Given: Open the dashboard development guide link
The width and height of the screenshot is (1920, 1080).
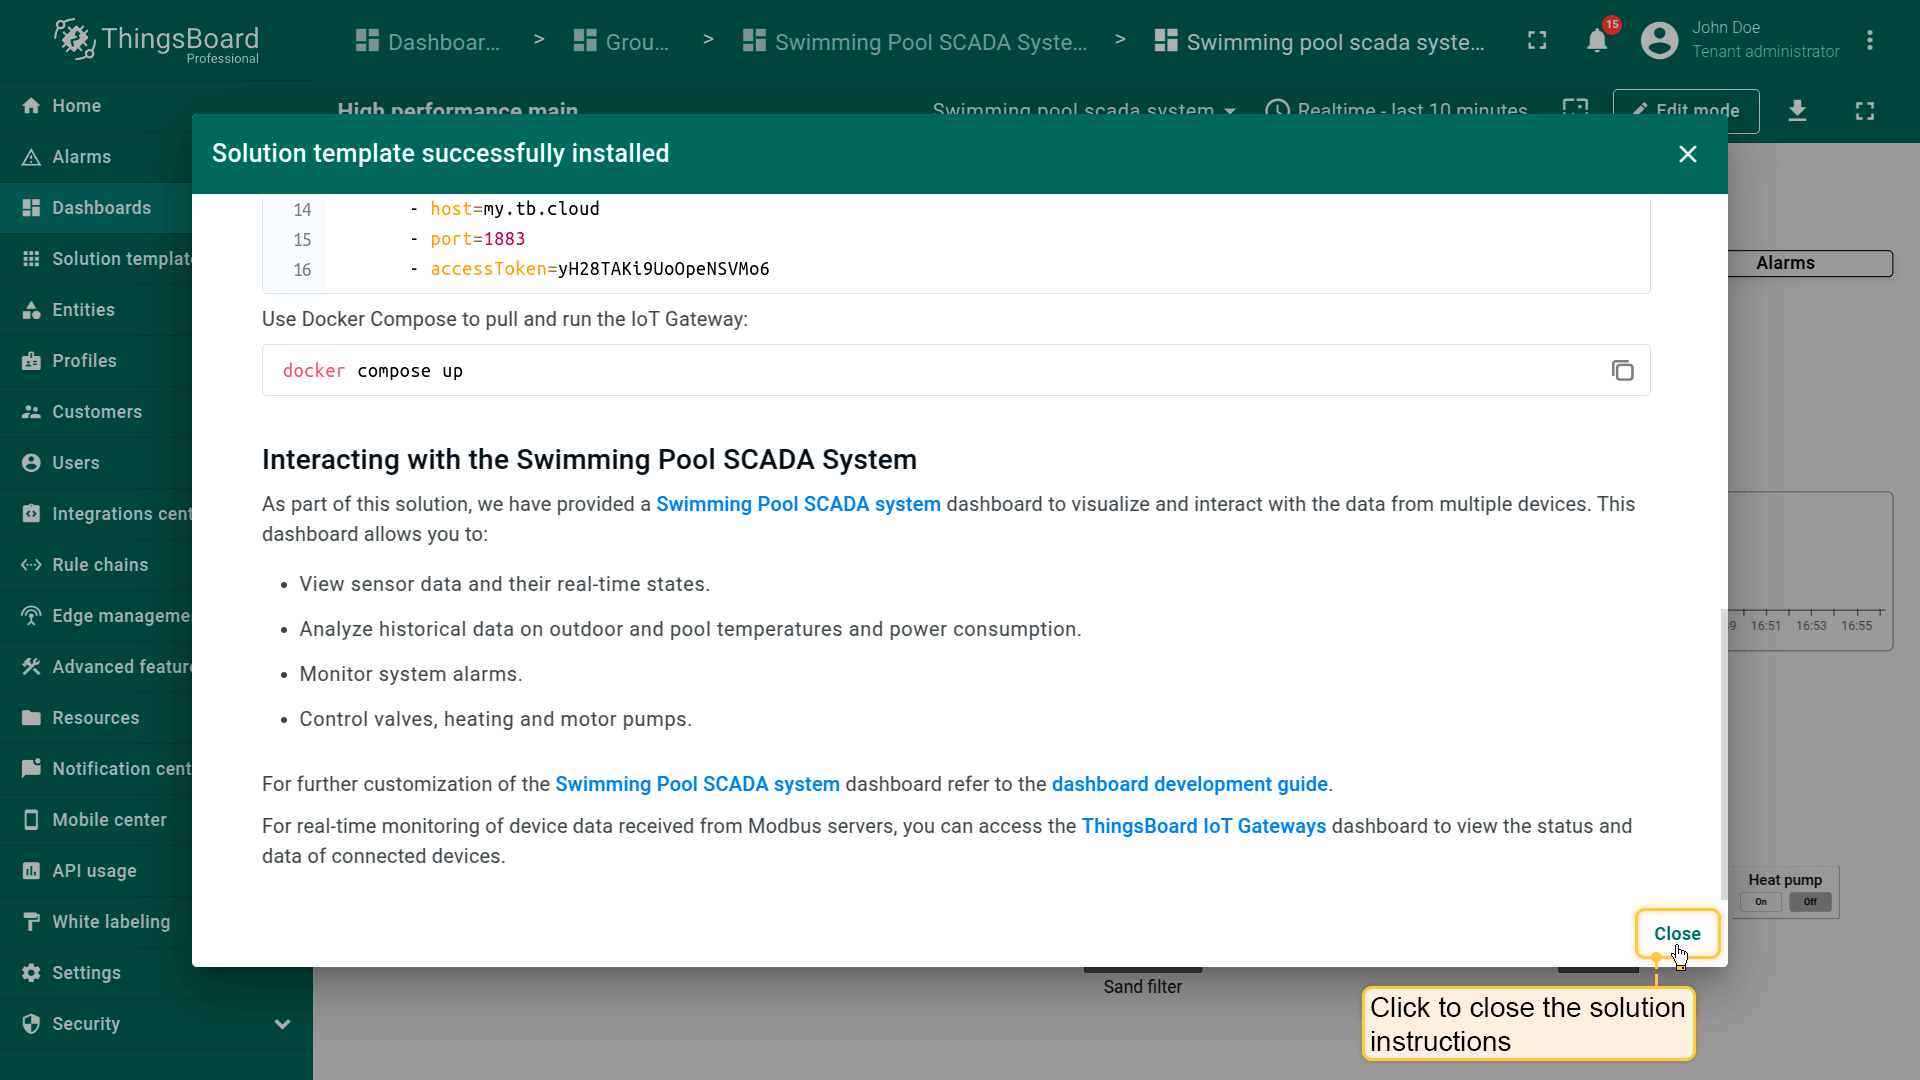Looking at the screenshot, I should [1189, 785].
